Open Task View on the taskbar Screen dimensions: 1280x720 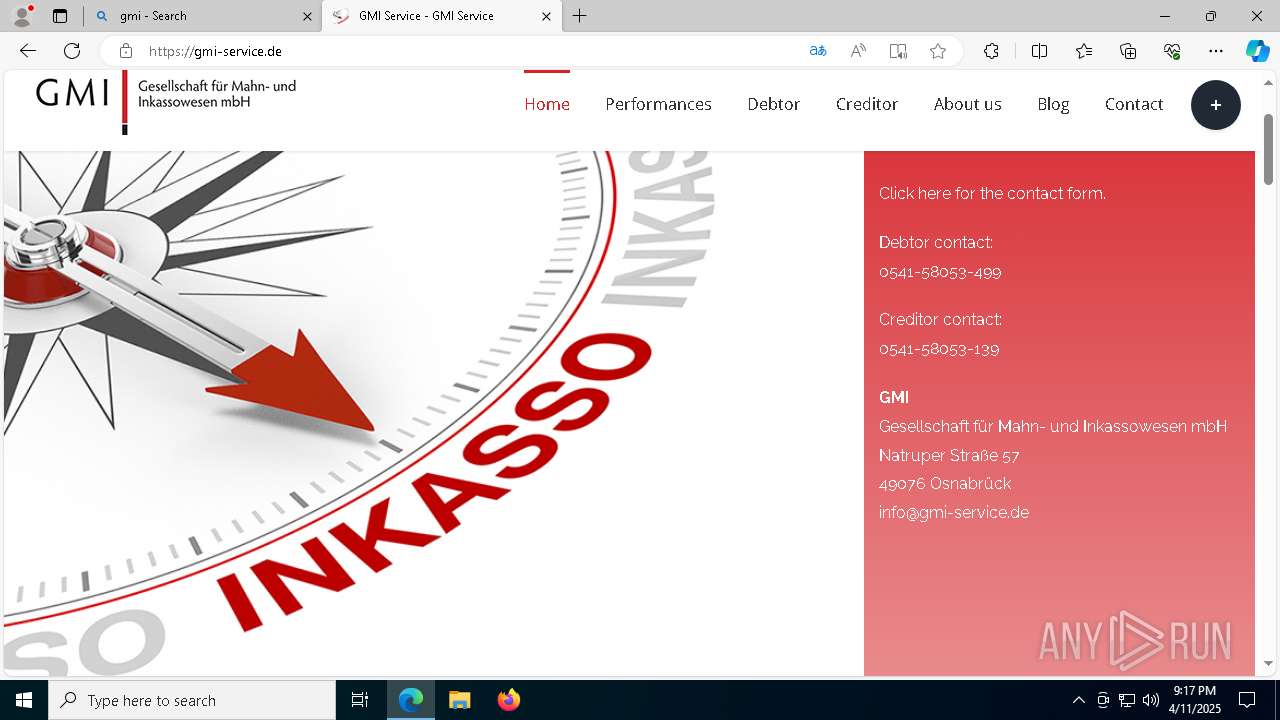[360, 700]
